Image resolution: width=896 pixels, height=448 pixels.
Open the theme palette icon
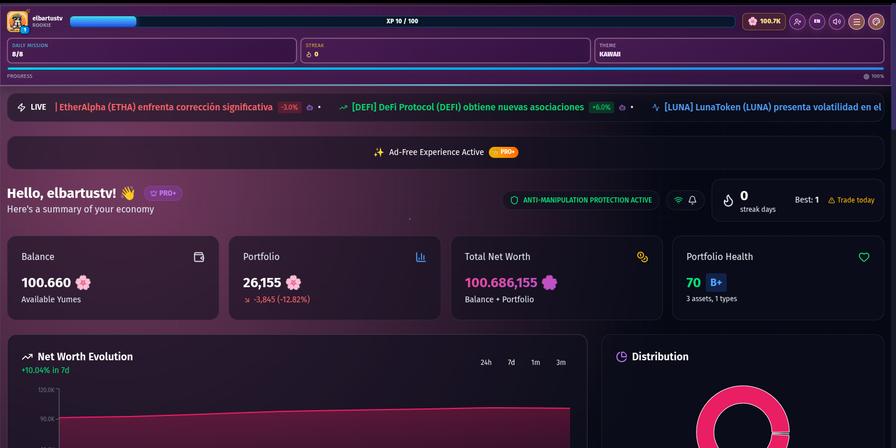point(876,21)
